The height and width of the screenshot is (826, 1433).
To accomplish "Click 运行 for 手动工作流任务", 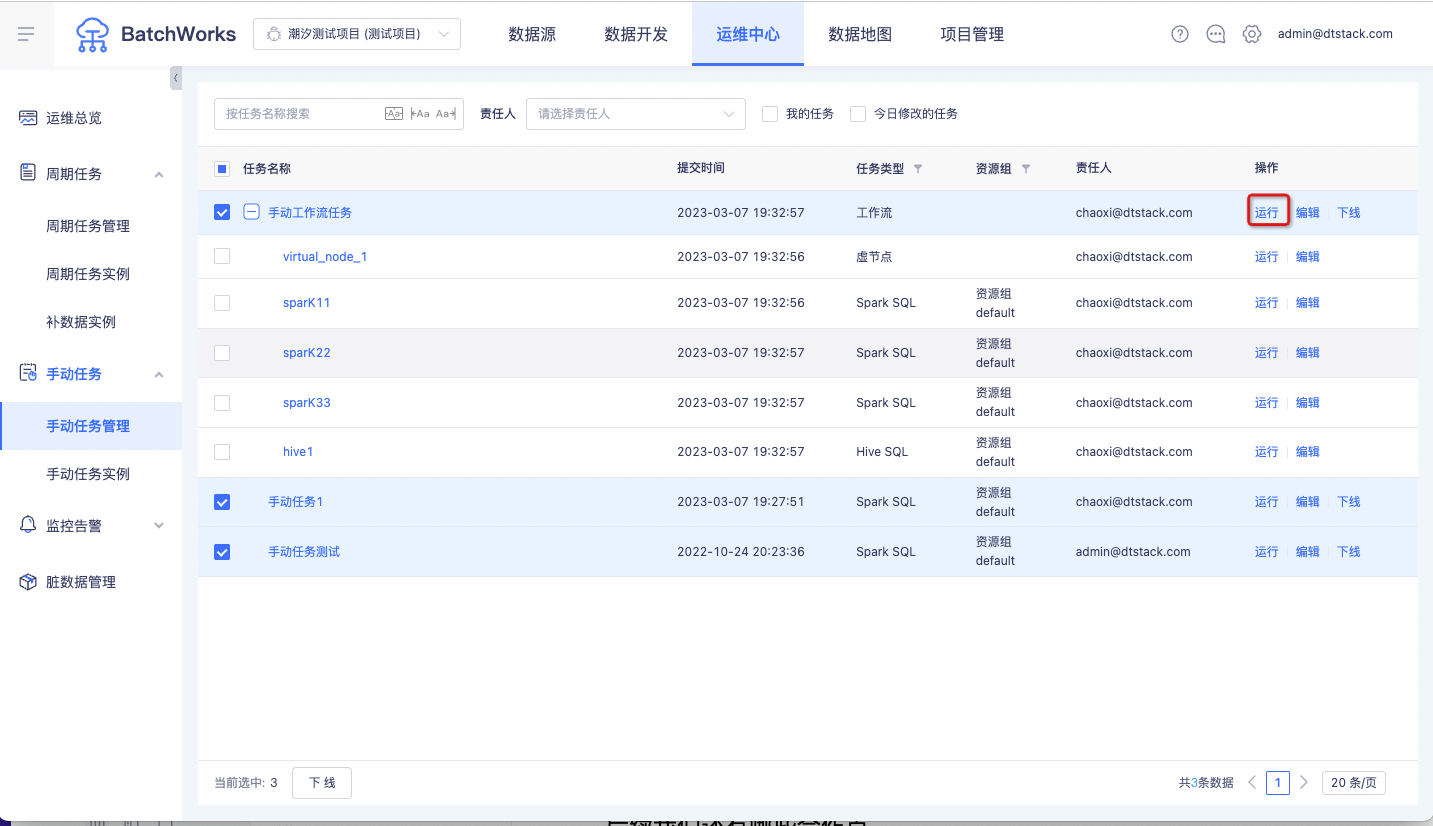I will 1267,212.
